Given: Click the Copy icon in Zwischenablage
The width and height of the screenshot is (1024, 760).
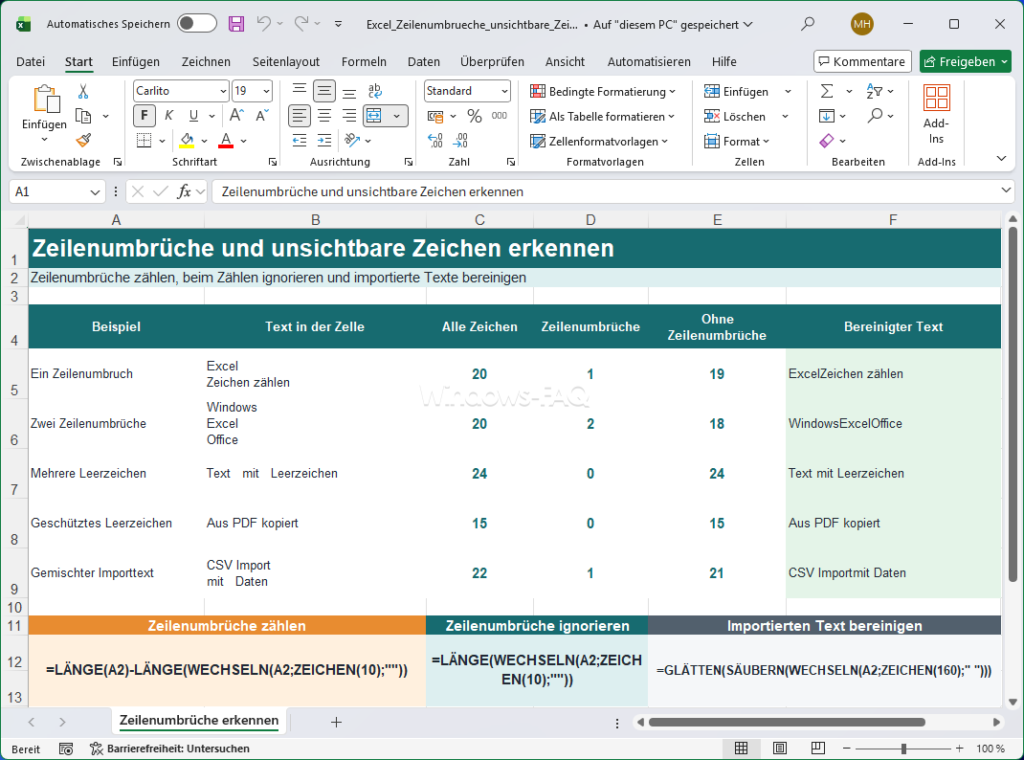Looking at the screenshot, I should click(x=83, y=116).
